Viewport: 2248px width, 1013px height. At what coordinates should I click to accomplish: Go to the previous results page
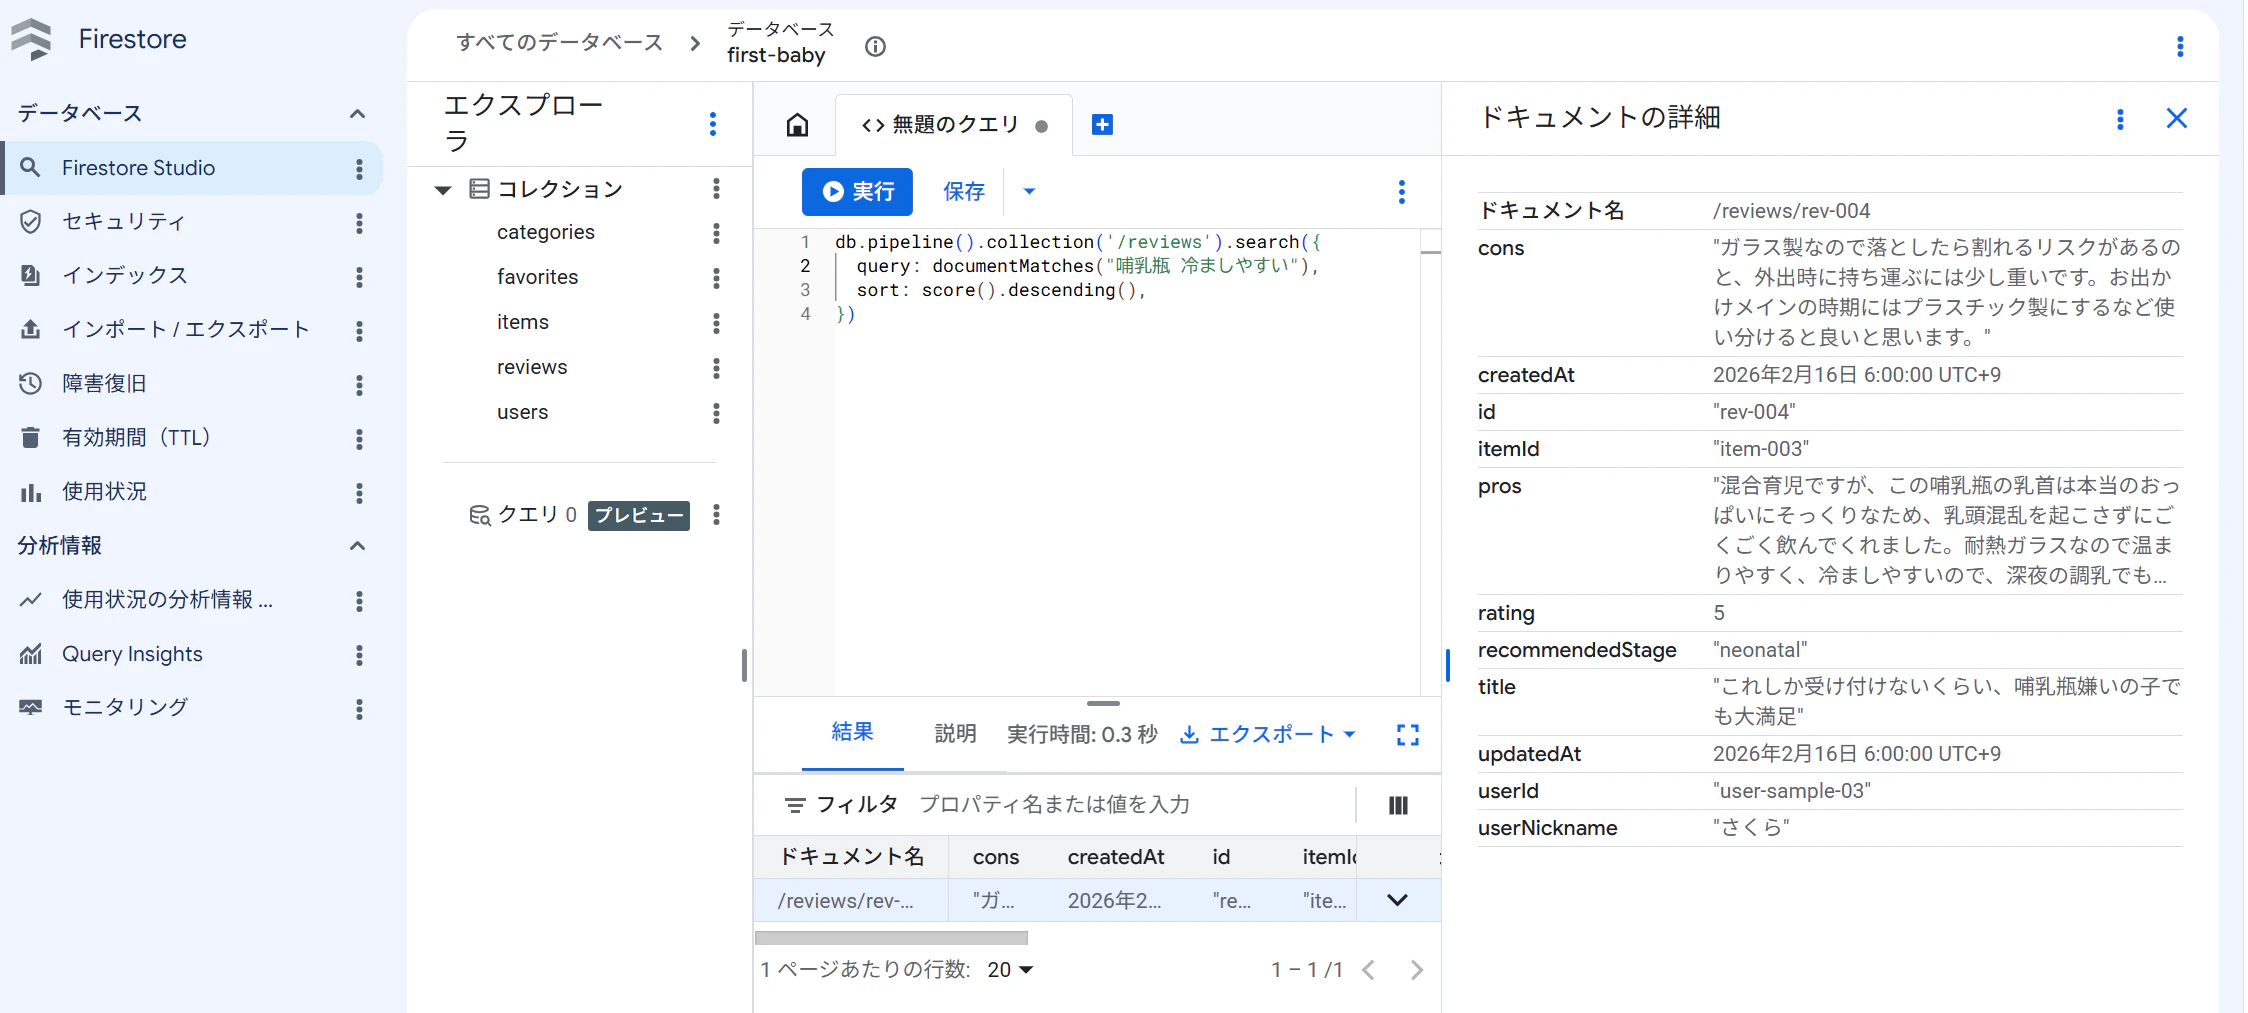[1369, 970]
